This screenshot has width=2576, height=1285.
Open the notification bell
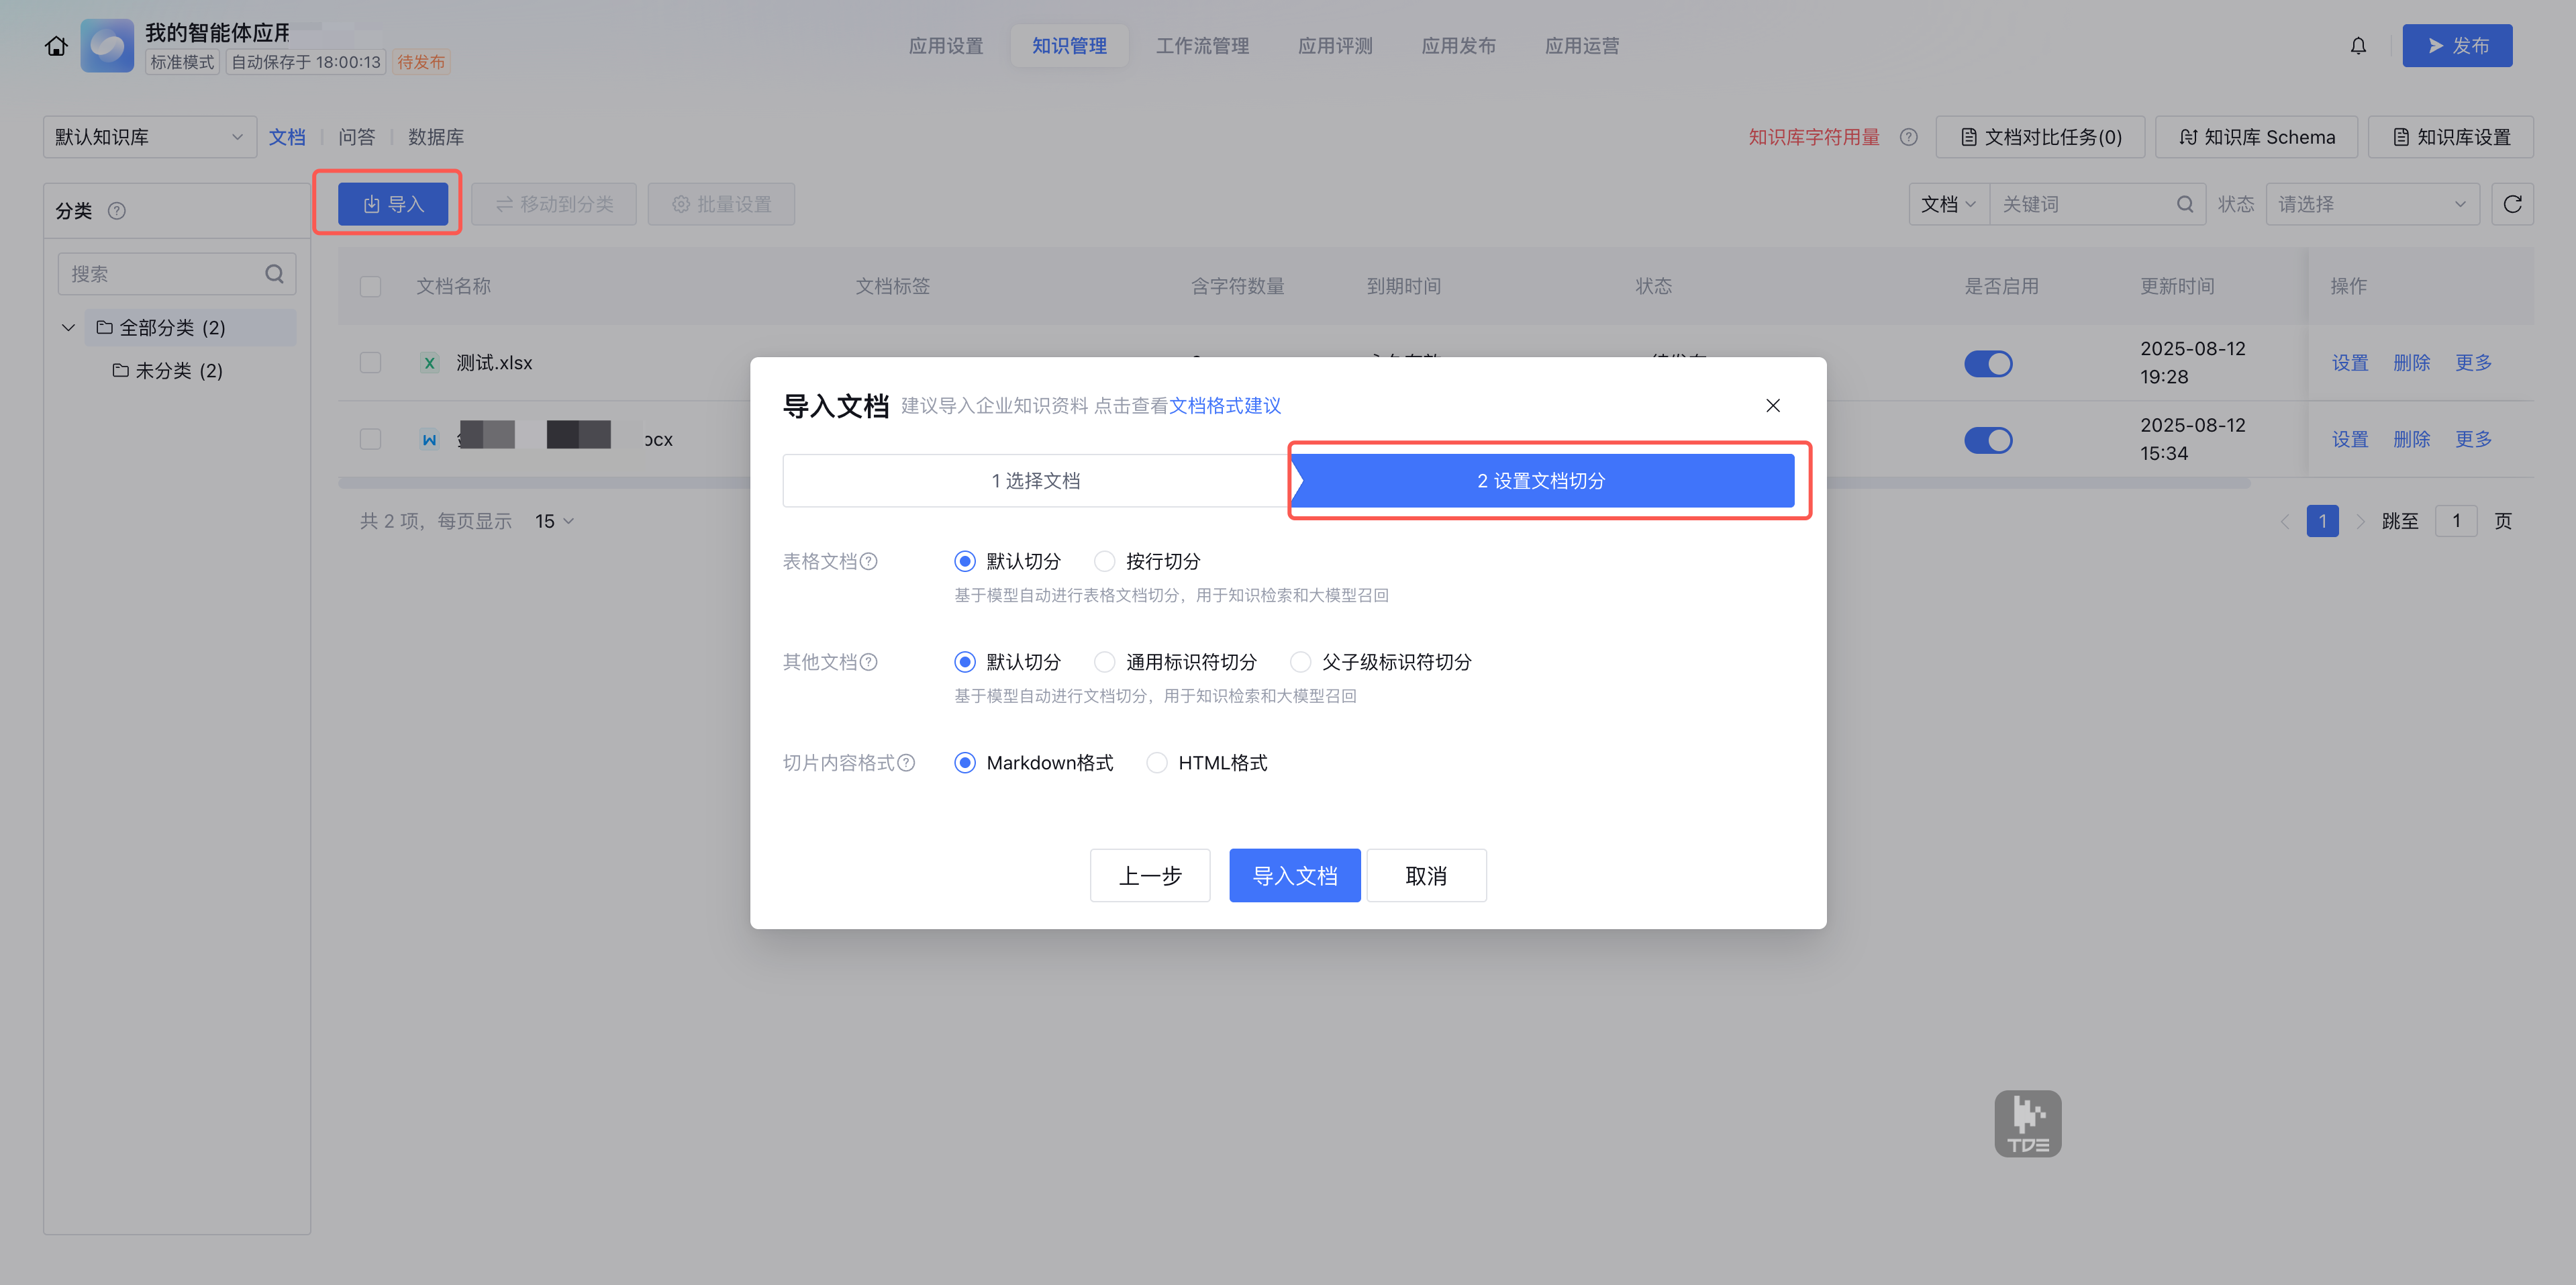point(2358,46)
